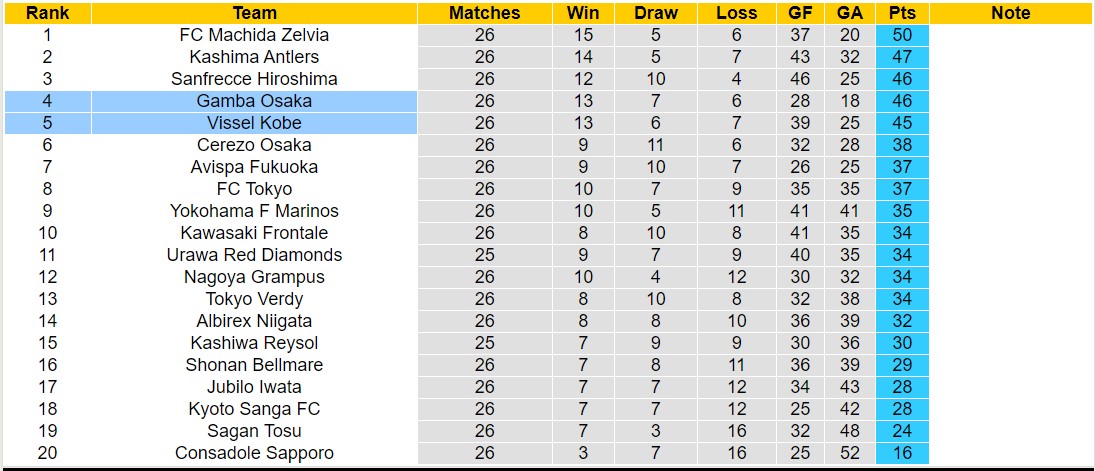Screen dimensions: 1095x471
Task: Open Consadole Sapporo team entry
Action: pyautogui.click(x=254, y=453)
